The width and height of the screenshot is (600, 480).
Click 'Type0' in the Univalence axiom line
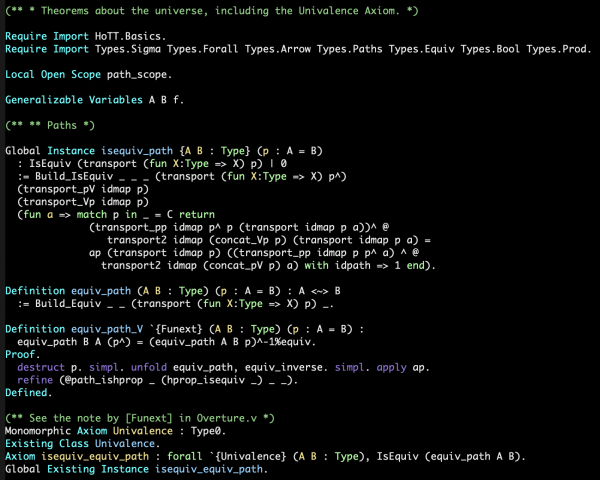pyautogui.click(x=205, y=431)
